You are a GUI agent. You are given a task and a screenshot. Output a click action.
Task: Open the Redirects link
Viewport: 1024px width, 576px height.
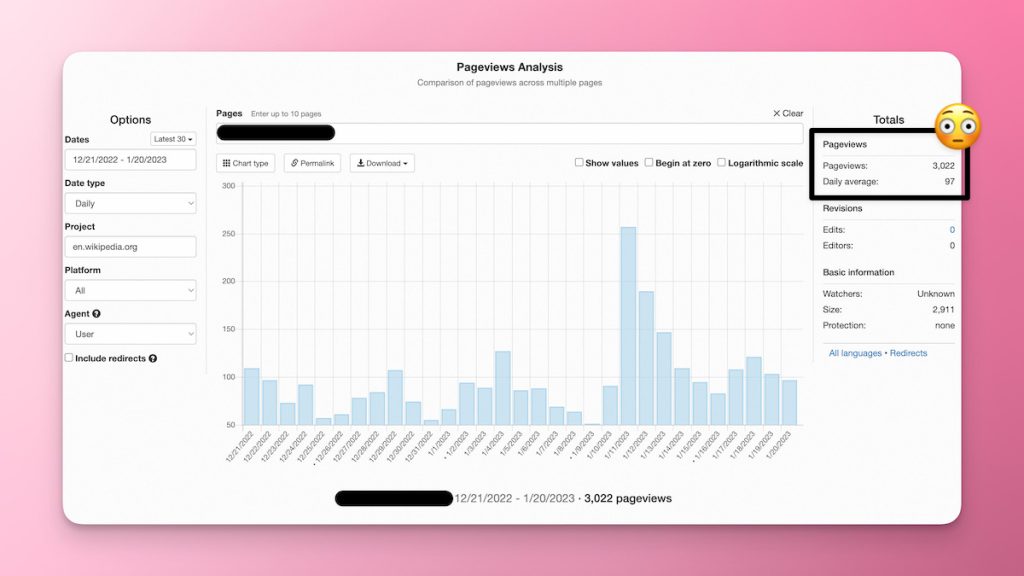coord(908,353)
